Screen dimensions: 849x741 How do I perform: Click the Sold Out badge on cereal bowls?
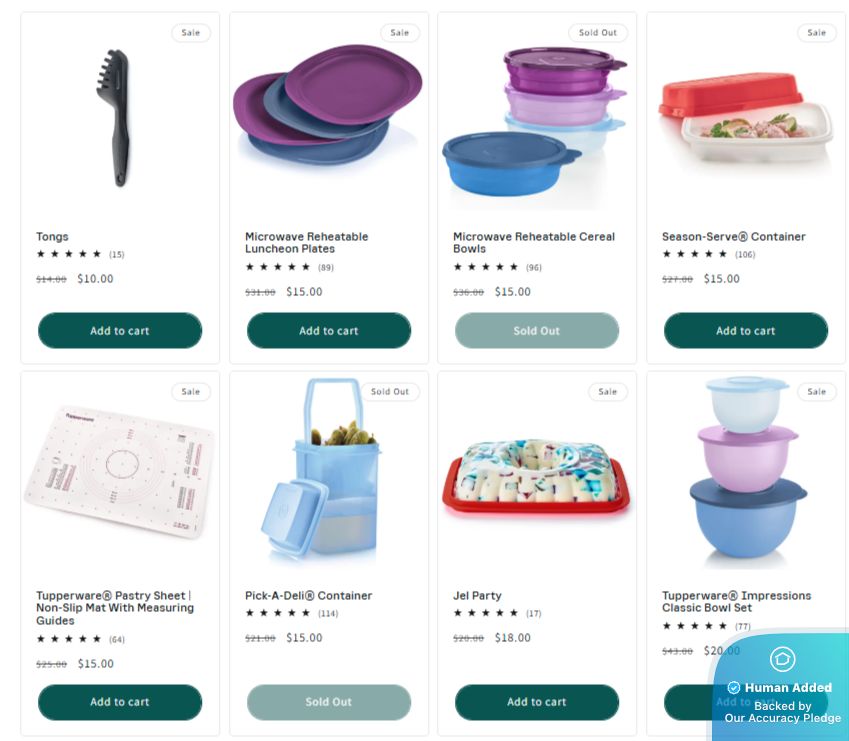click(x=598, y=32)
